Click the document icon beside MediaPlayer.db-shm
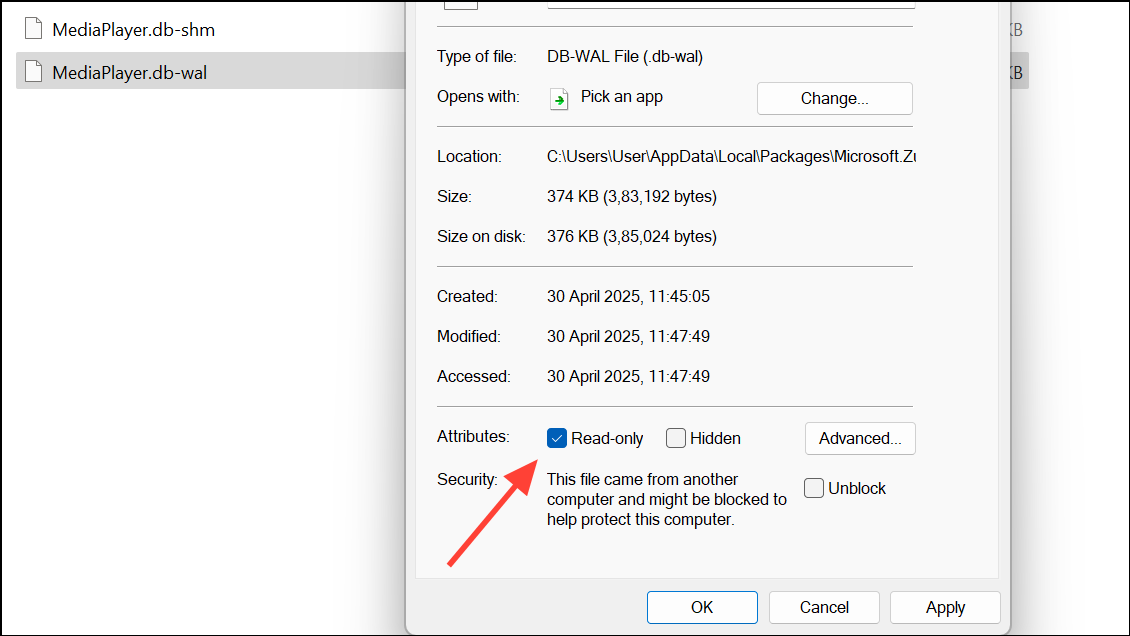Viewport: 1130px width, 636px height. (33, 28)
